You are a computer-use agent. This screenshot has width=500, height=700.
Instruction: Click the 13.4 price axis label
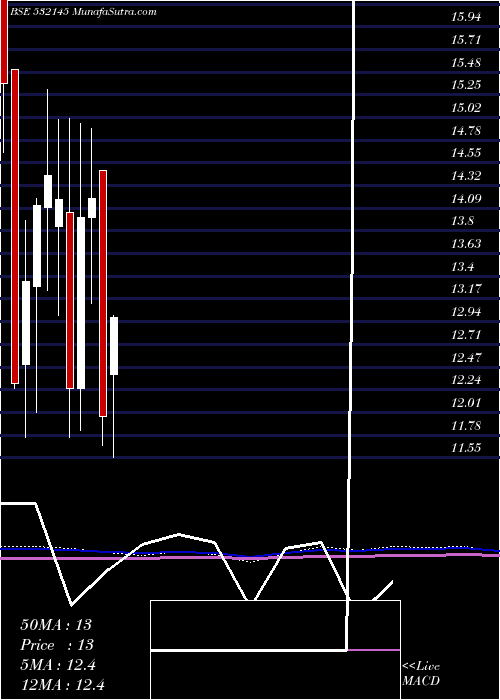pyautogui.click(x=462, y=267)
